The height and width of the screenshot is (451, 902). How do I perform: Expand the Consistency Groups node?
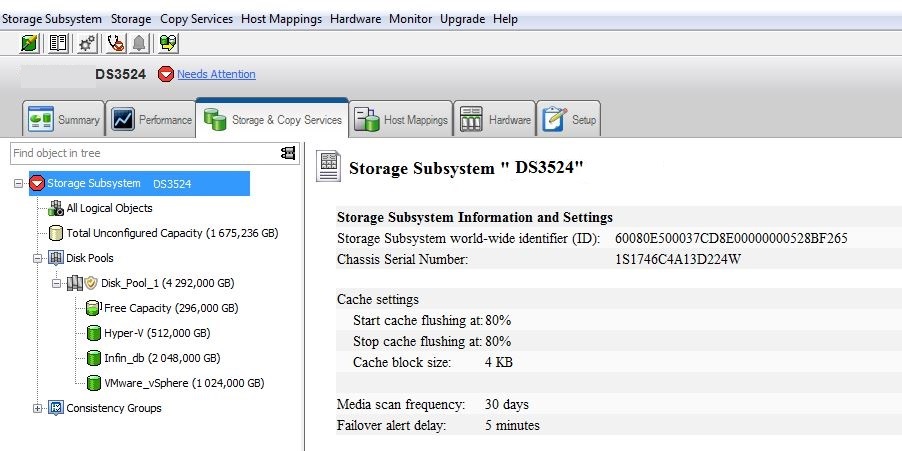tap(38, 408)
